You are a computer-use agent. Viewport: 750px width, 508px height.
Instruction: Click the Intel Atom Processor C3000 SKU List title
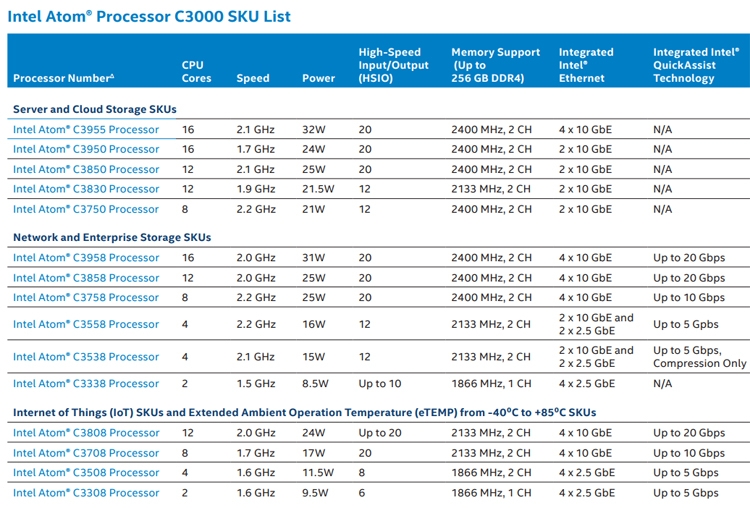coord(149,16)
